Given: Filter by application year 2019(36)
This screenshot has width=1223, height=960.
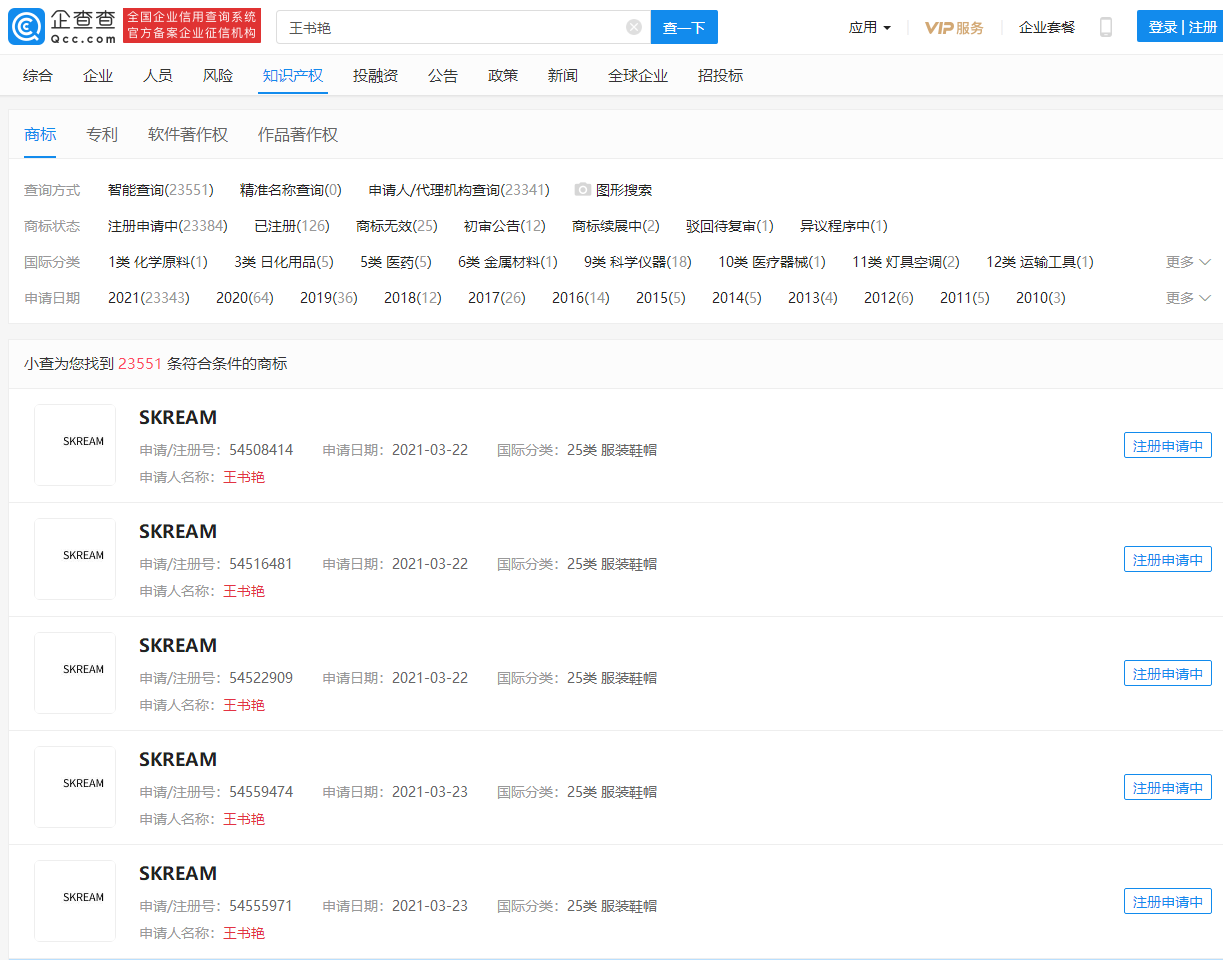Looking at the screenshot, I should [329, 298].
